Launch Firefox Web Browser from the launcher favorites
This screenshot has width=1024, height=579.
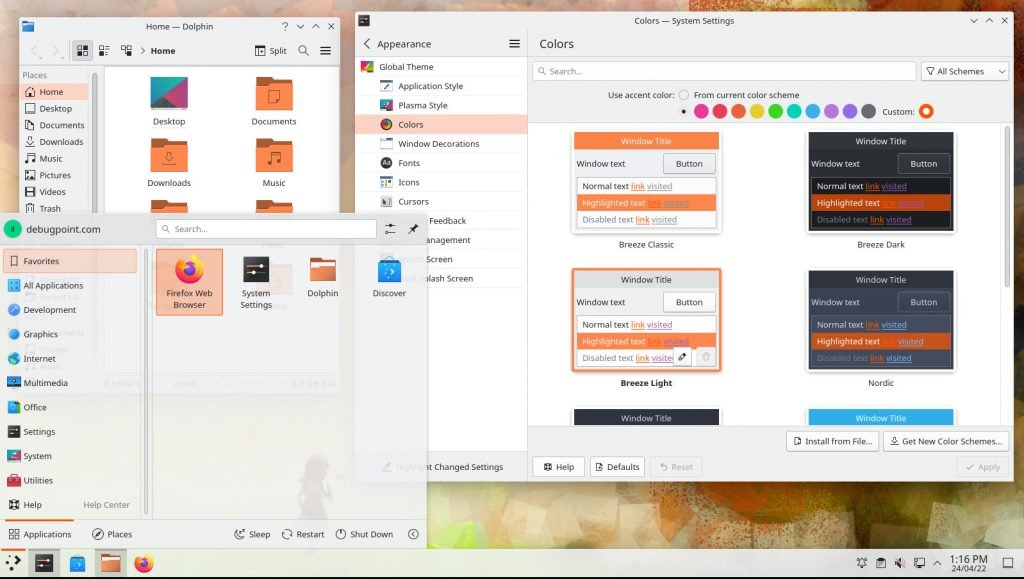point(189,282)
